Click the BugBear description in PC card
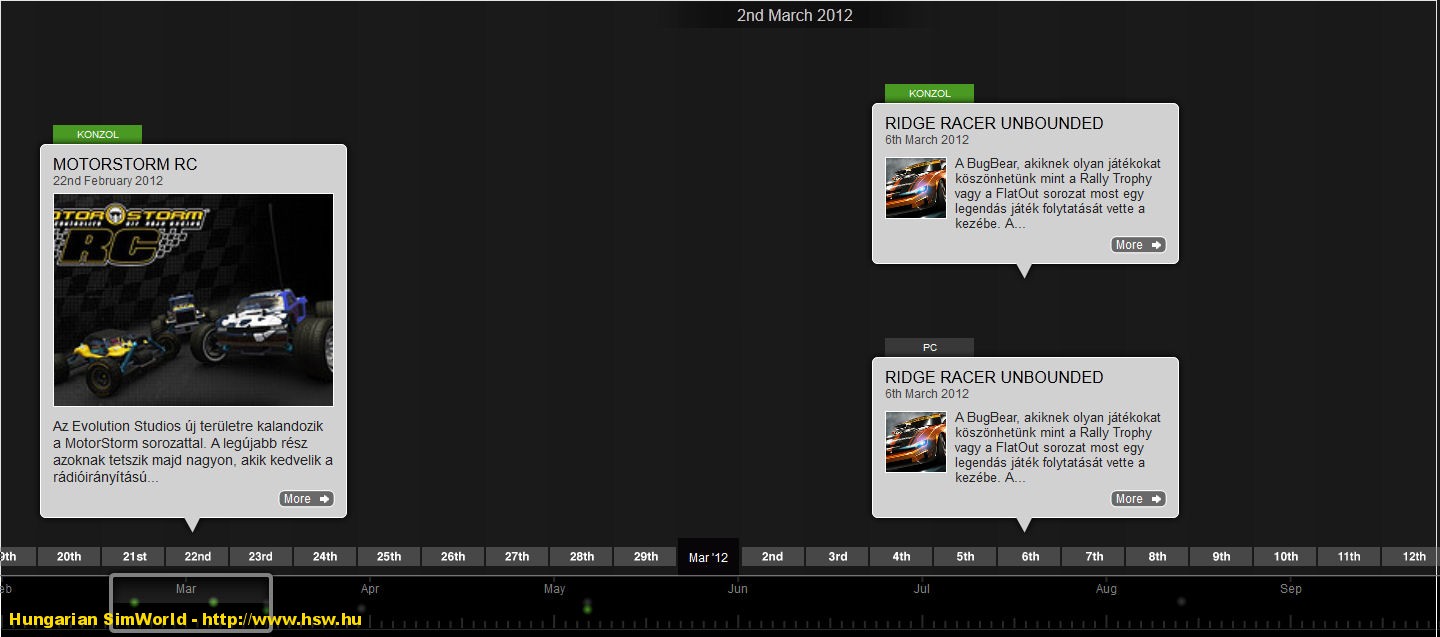The width and height of the screenshot is (1440, 637). click(1058, 448)
